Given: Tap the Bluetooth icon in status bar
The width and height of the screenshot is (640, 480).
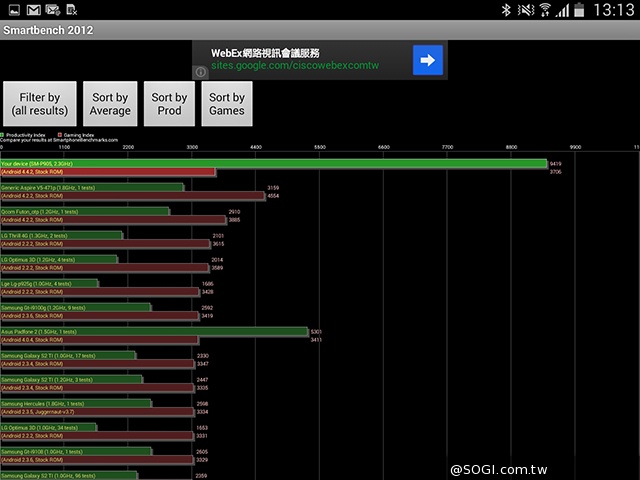Looking at the screenshot, I should [x=507, y=10].
